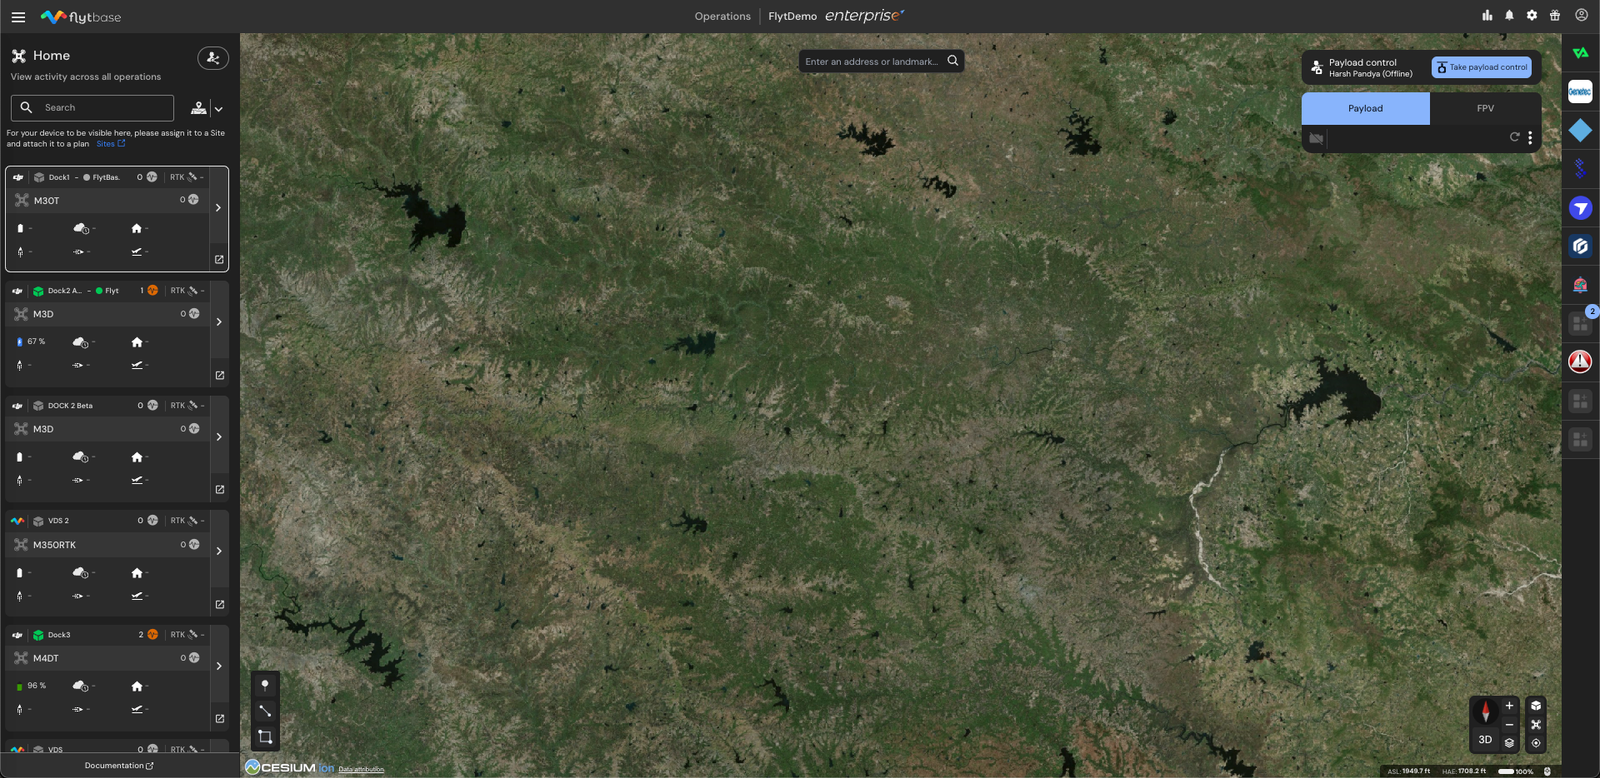Click the Home panel heading

51,56
